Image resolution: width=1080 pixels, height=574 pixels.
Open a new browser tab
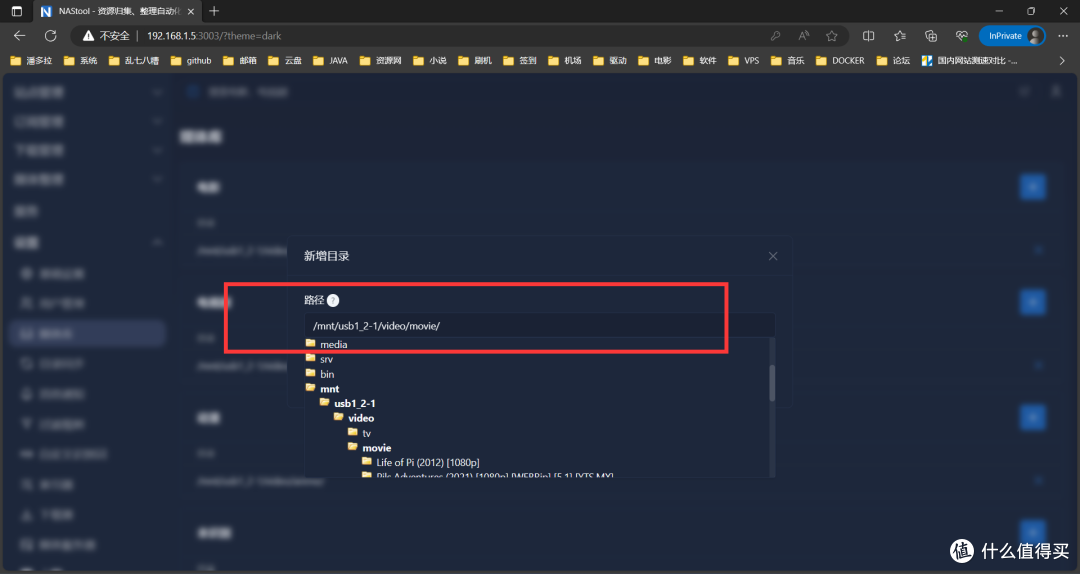[214, 11]
